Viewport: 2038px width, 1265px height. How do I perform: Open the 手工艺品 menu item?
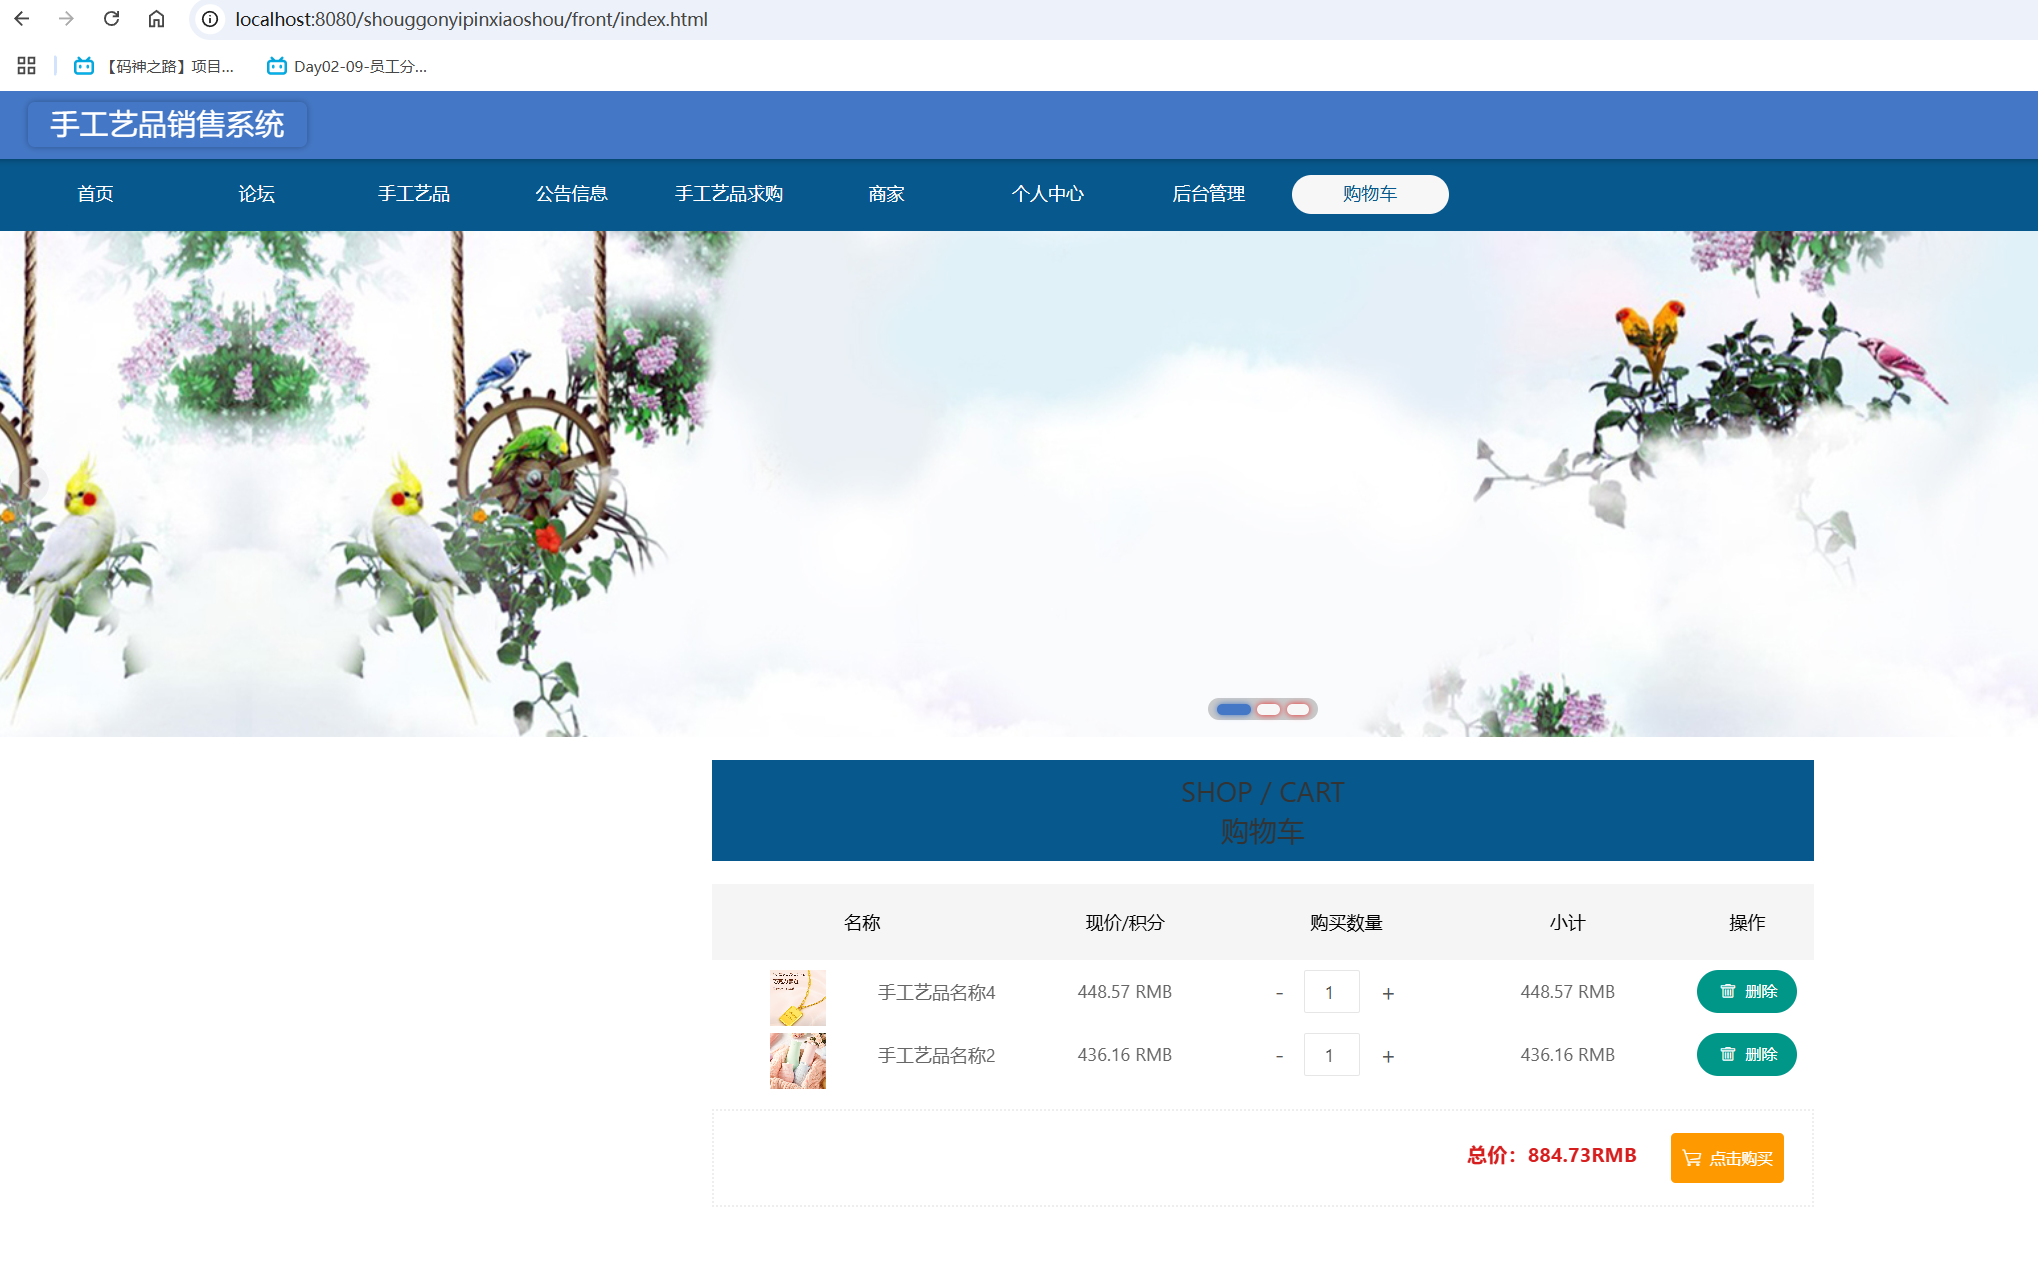point(414,194)
